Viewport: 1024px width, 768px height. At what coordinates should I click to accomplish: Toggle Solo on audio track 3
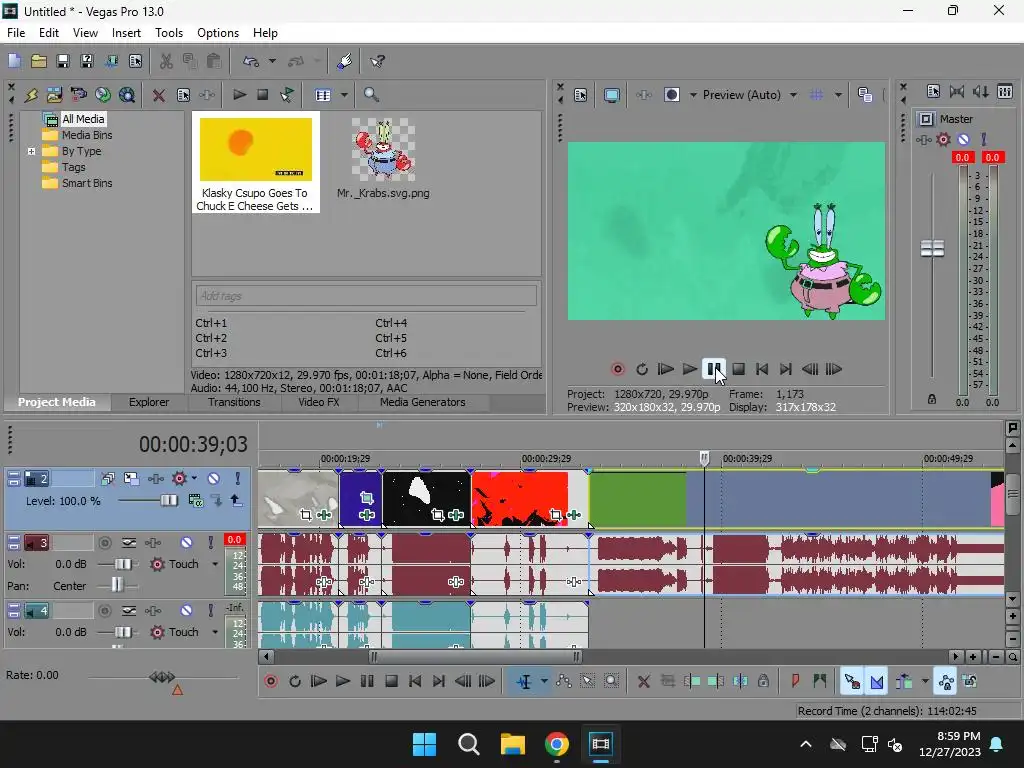pyautogui.click(x=210, y=543)
